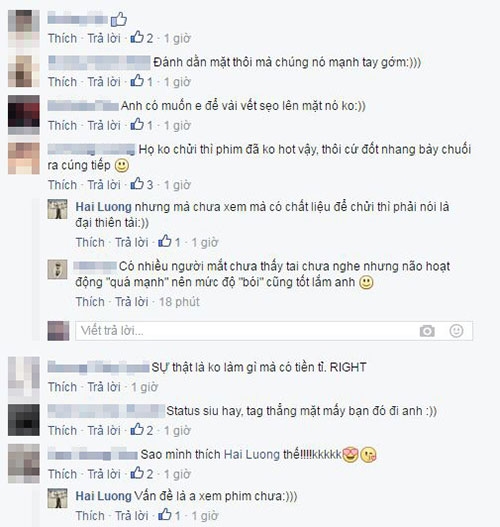Image resolution: width=500 pixels, height=527 pixels.
Task: Click like count on 'Sao mình thích Hai Luong' comment
Action: tap(142, 473)
